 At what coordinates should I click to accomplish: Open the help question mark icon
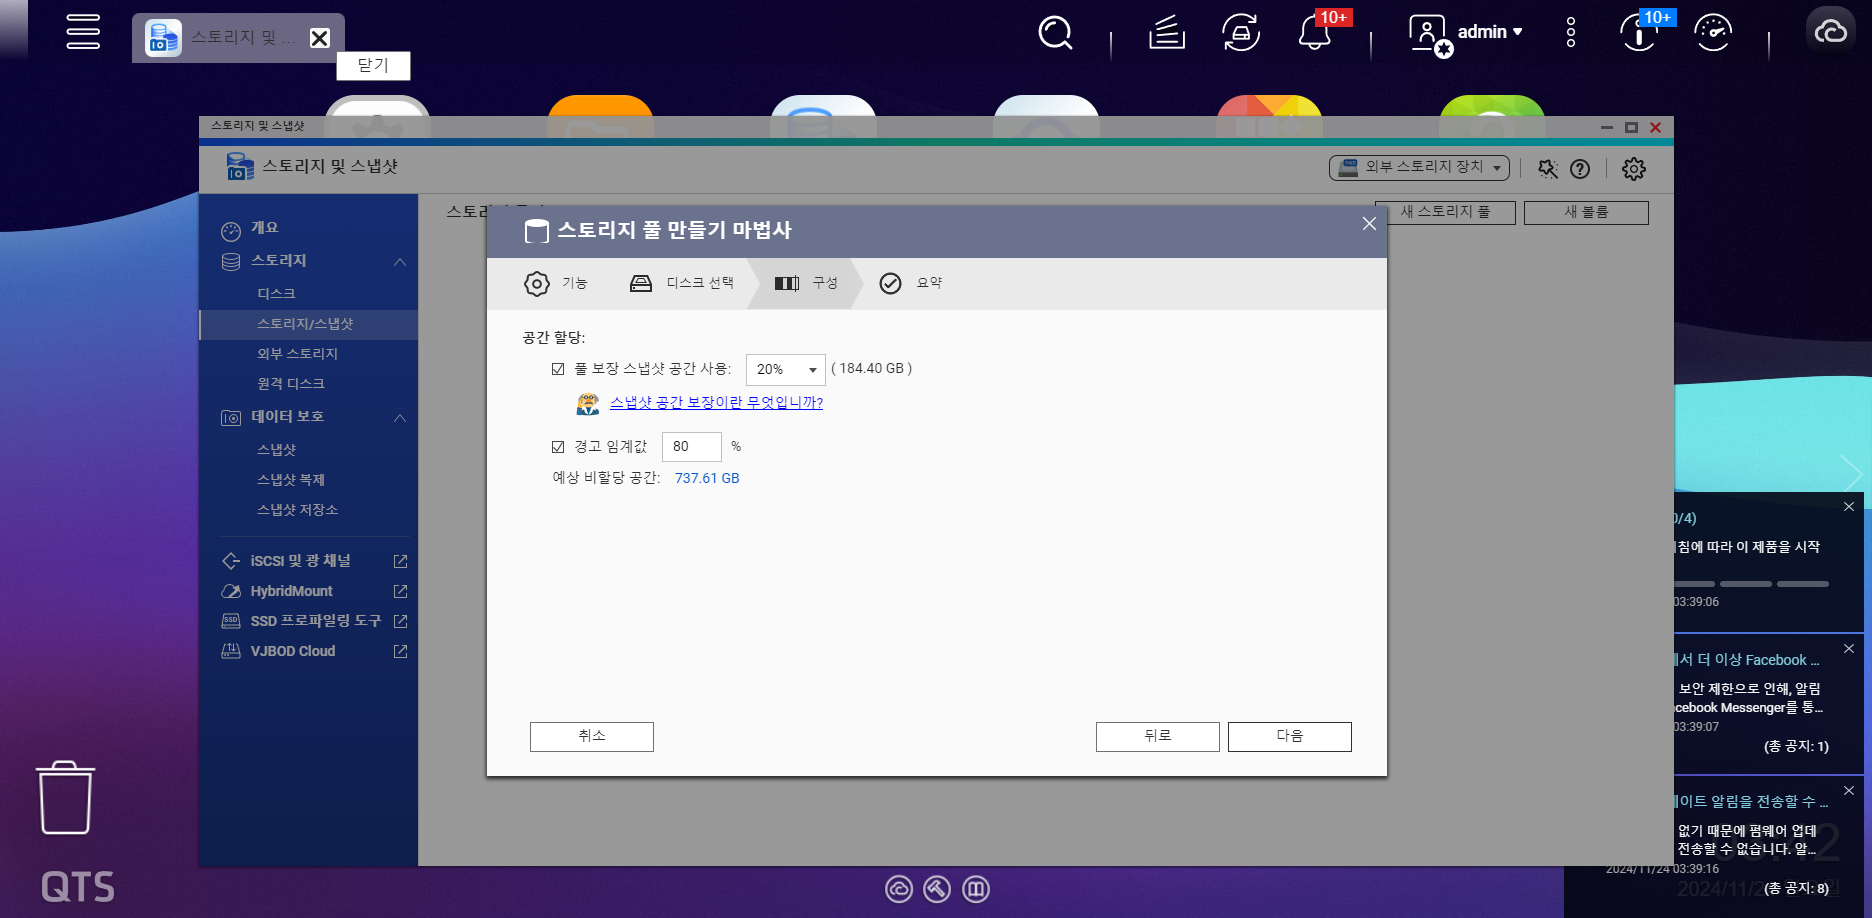(x=1580, y=169)
